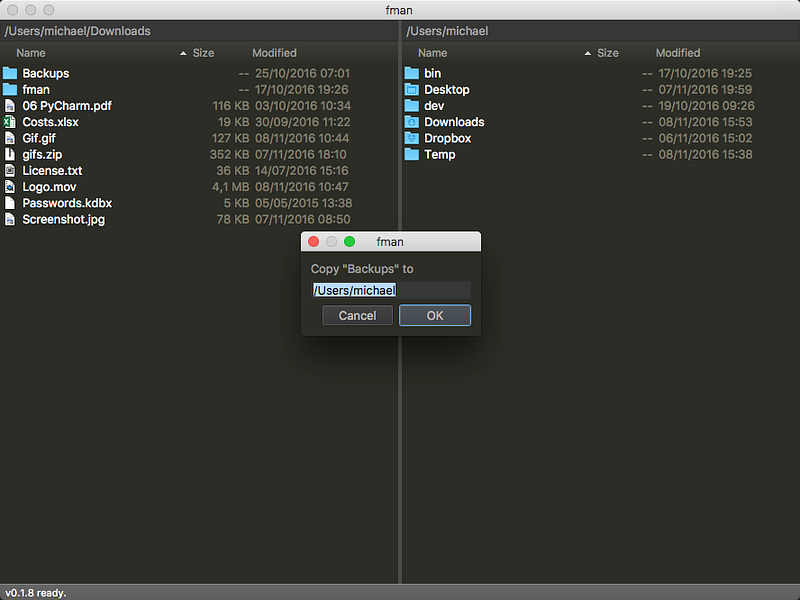
Task: Click the fman folder icon in left pane
Action: coord(10,90)
